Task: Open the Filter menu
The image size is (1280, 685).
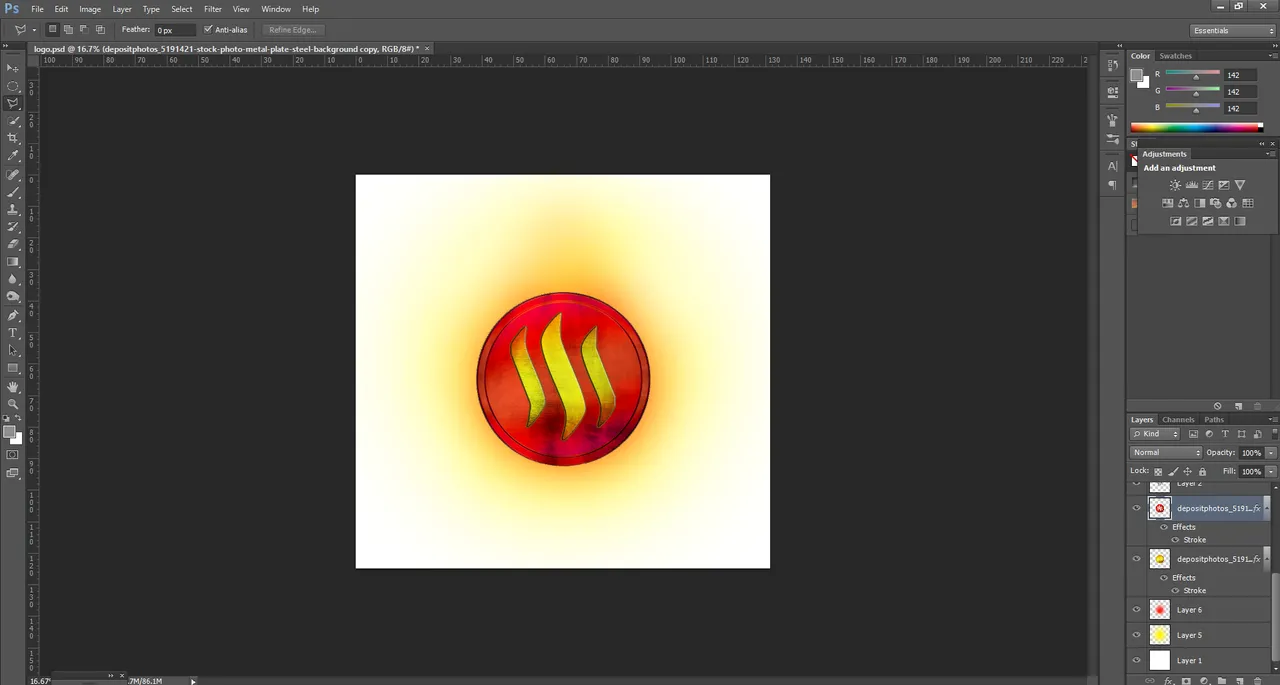Action: [213, 9]
